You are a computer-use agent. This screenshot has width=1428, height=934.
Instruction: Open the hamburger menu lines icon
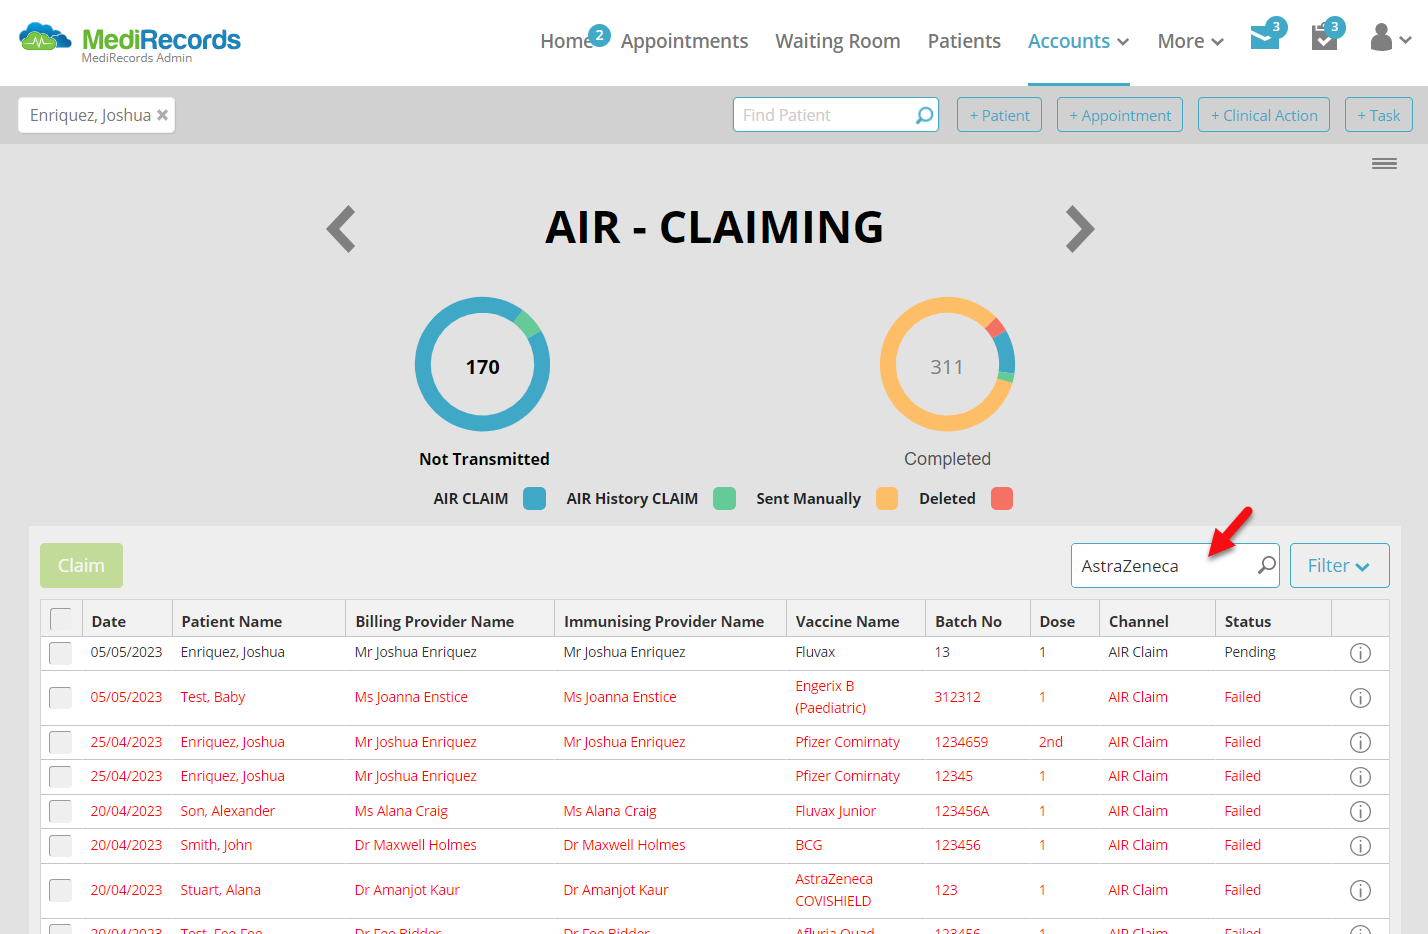coord(1384,164)
